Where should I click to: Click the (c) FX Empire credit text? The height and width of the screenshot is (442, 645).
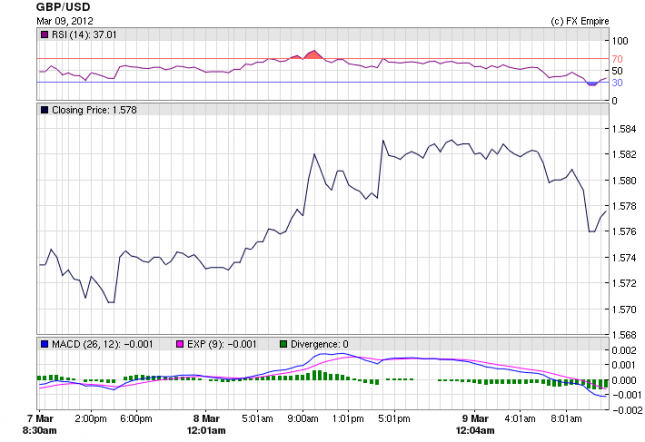[580, 21]
